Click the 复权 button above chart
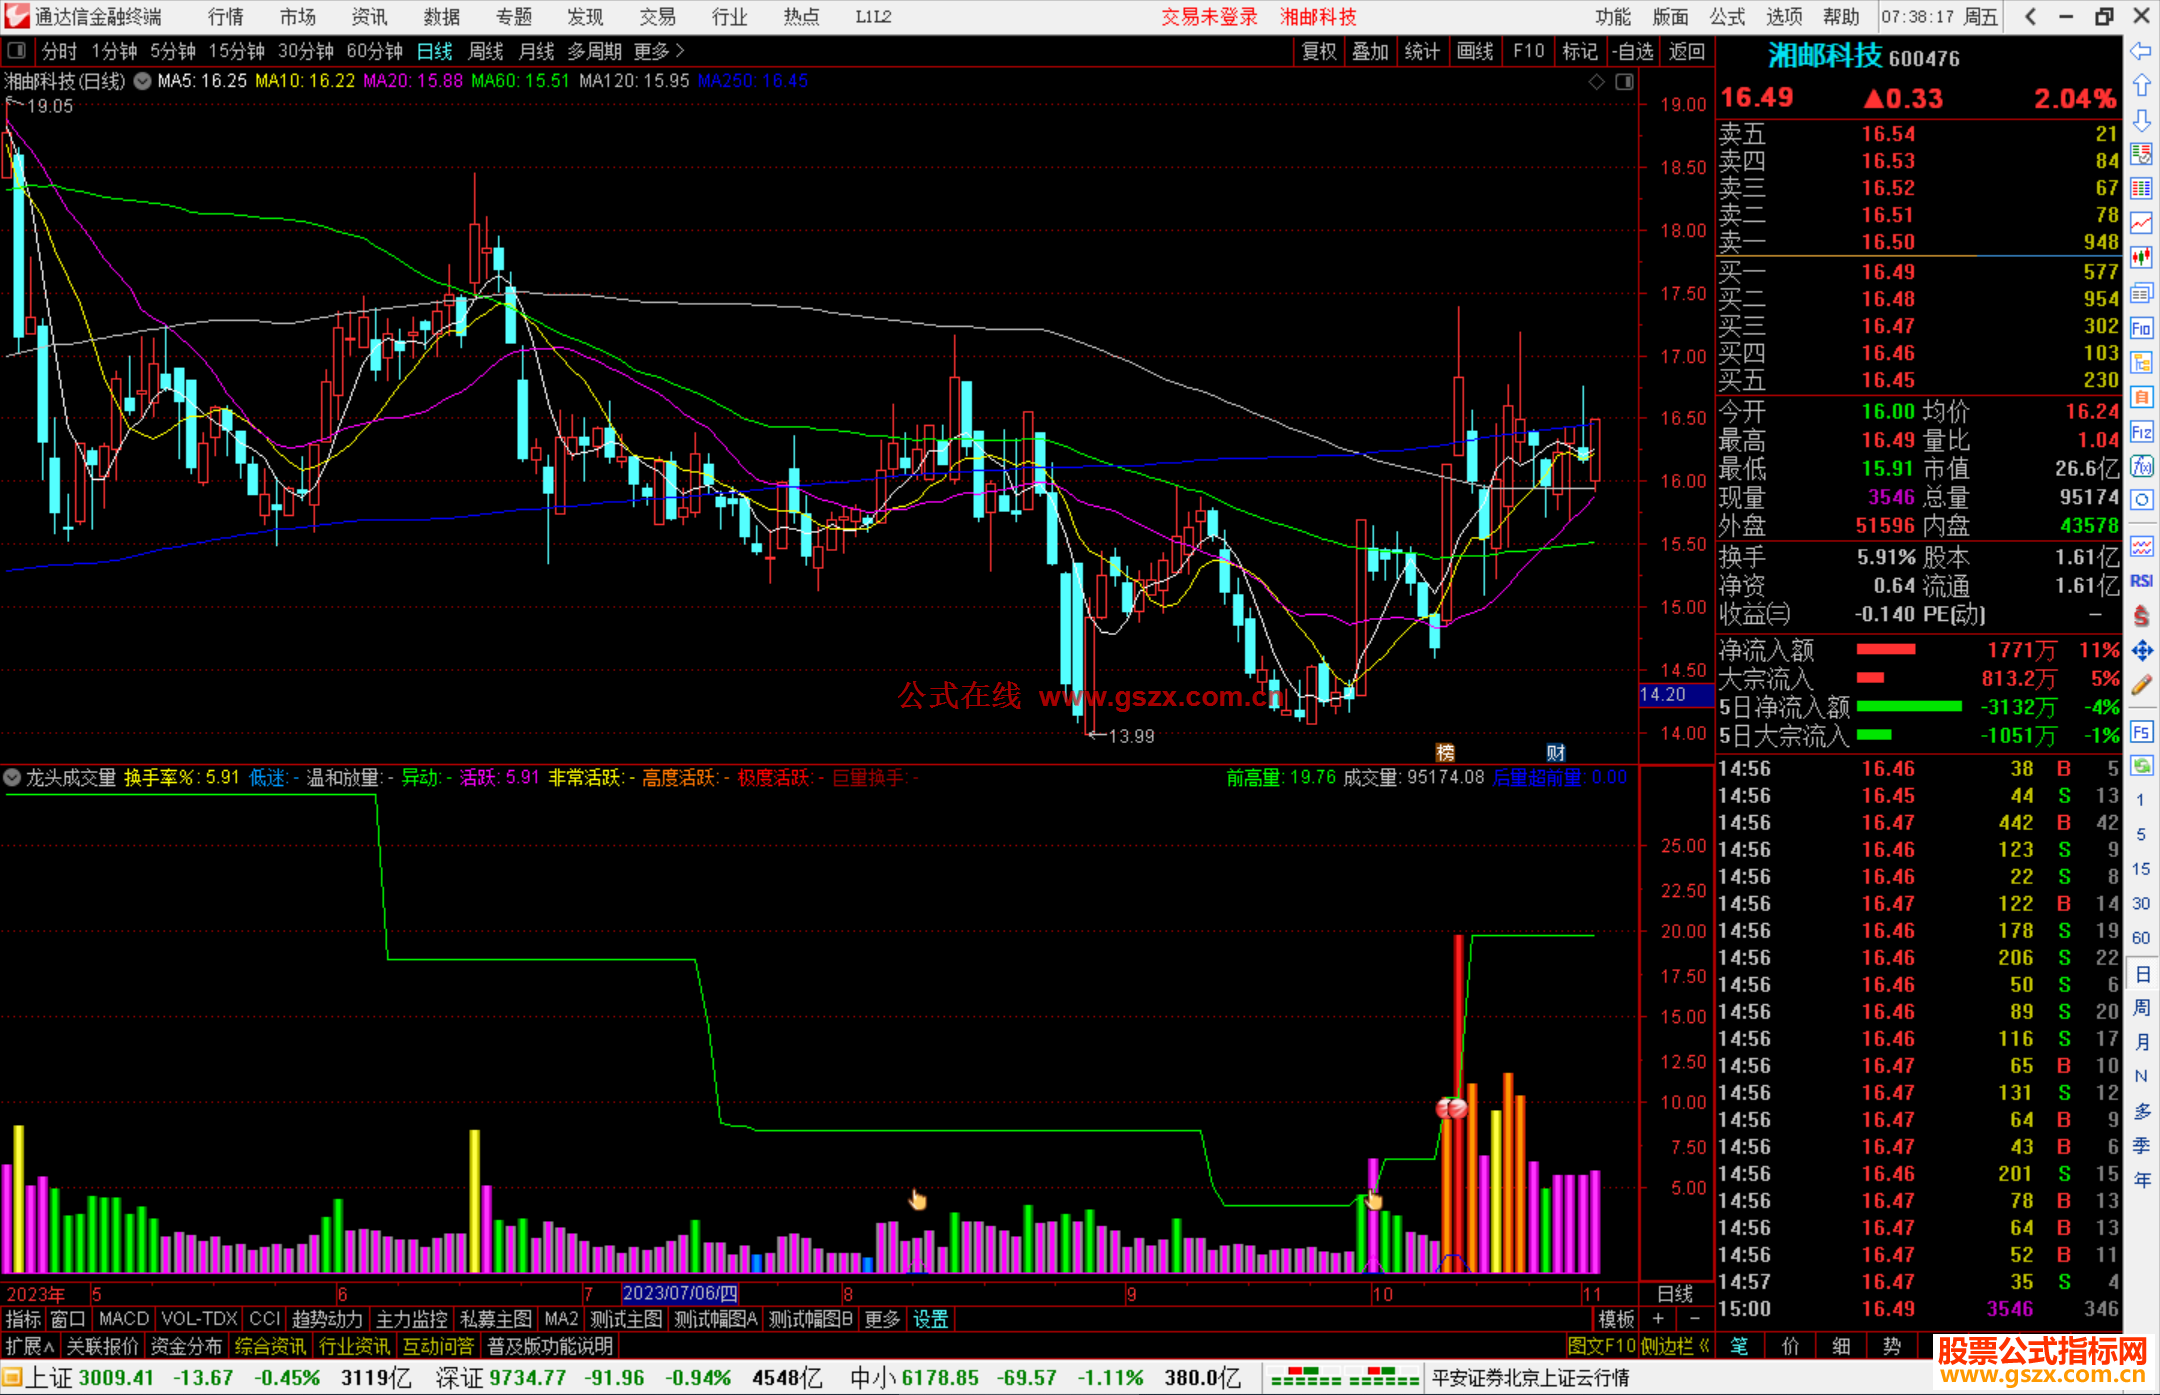 [1319, 51]
